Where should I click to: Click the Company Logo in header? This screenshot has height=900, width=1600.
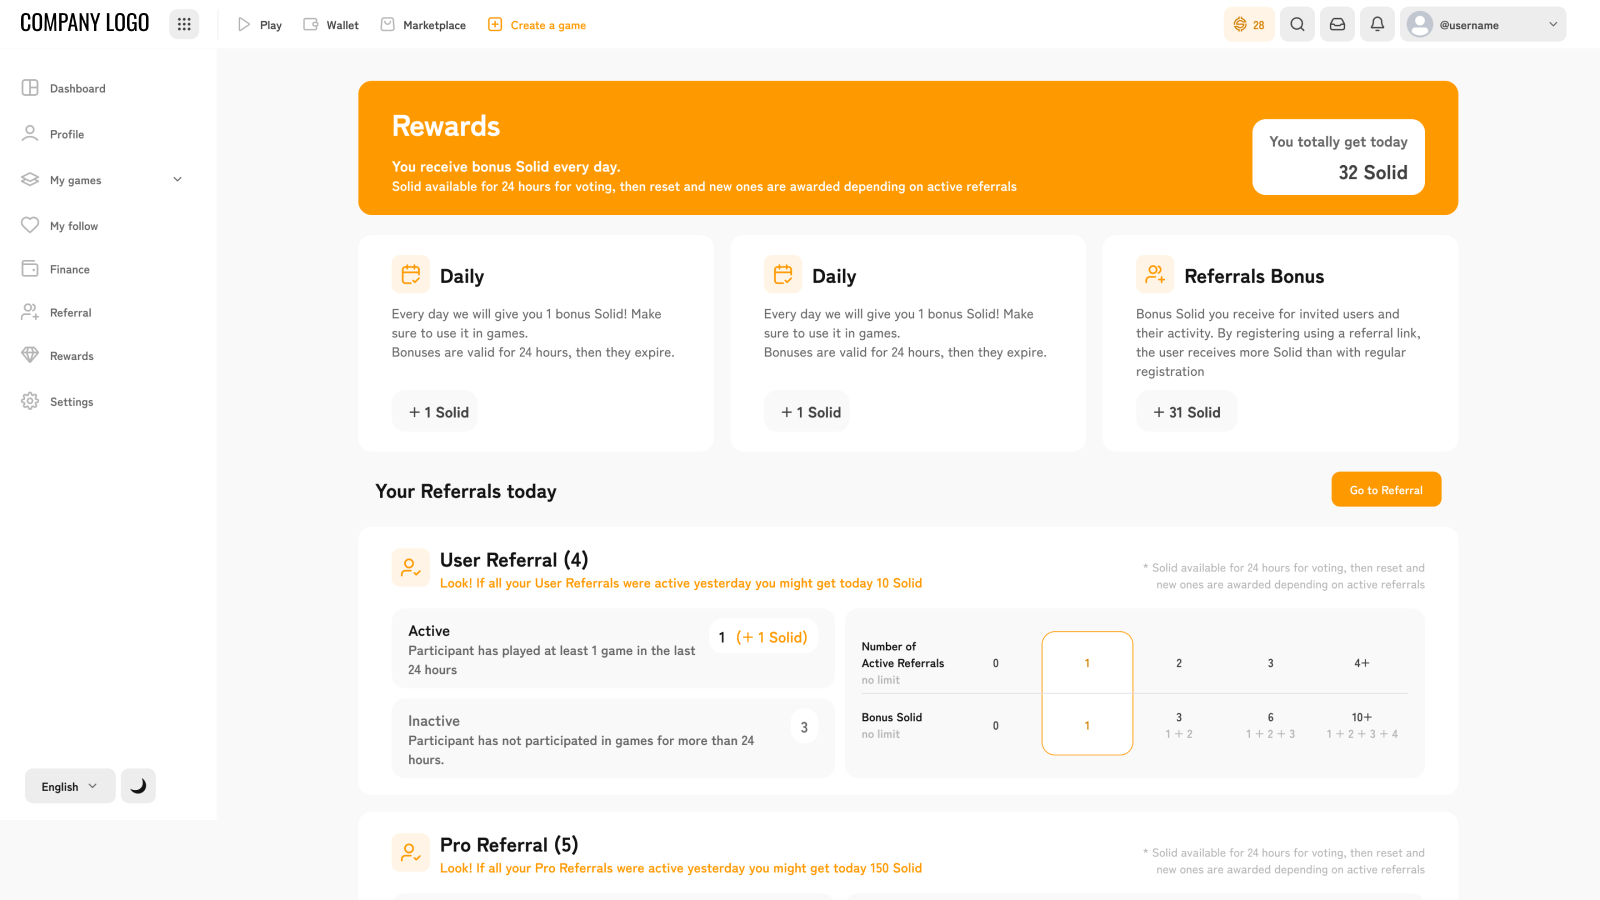click(85, 23)
